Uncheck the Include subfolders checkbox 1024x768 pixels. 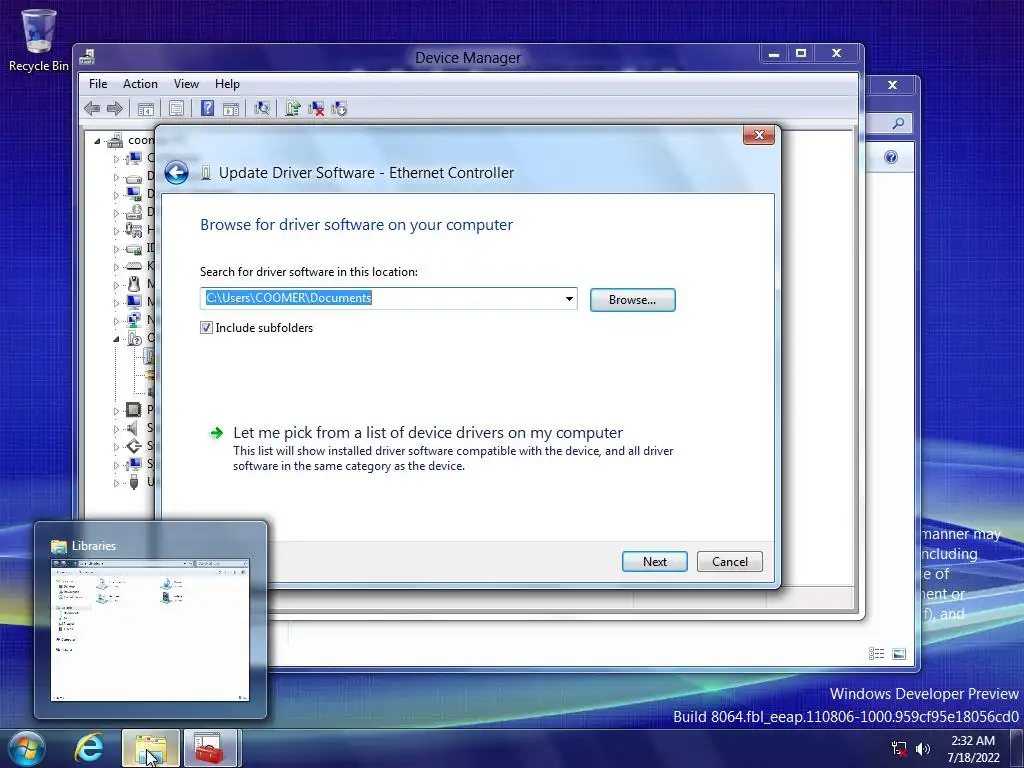206,328
